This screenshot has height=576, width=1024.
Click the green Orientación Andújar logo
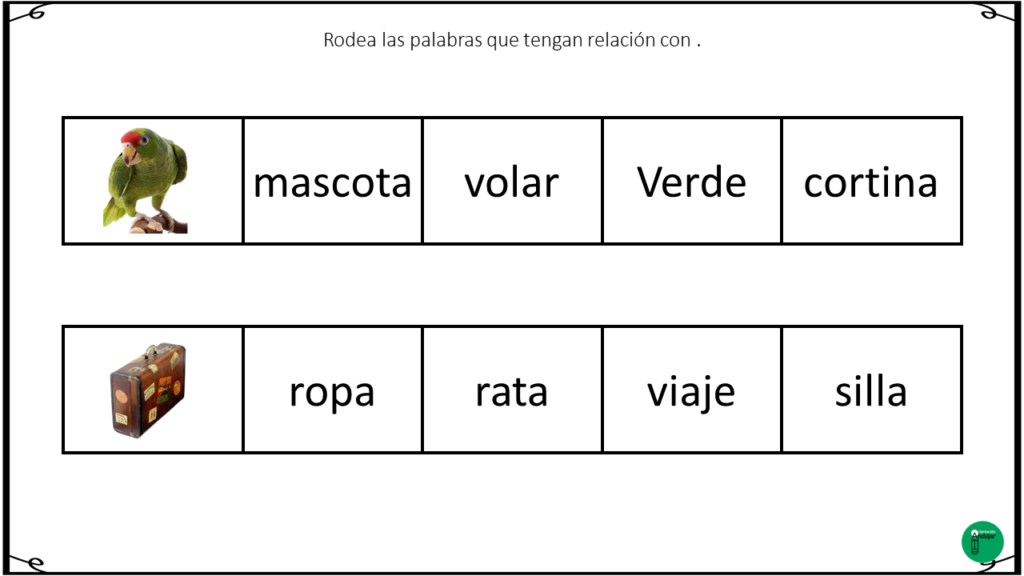981,541
